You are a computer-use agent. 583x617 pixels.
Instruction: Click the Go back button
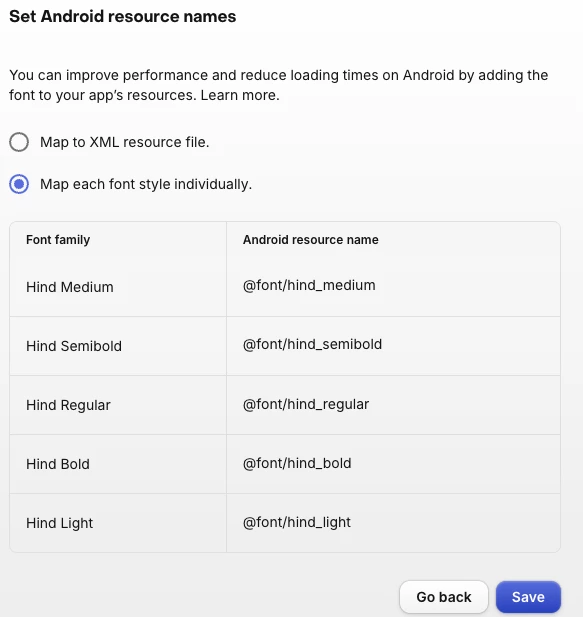444,597
